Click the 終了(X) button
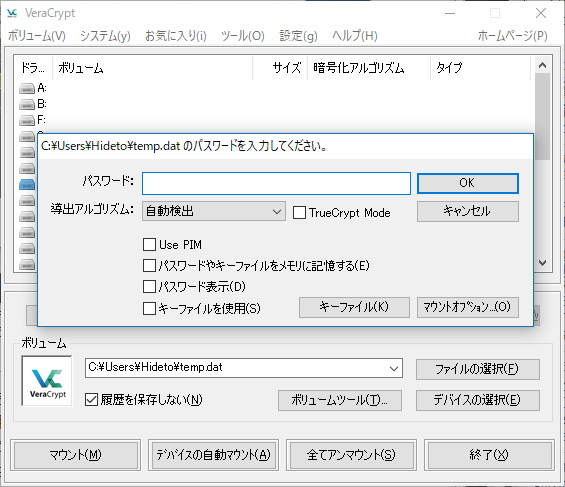 [489, 455]
